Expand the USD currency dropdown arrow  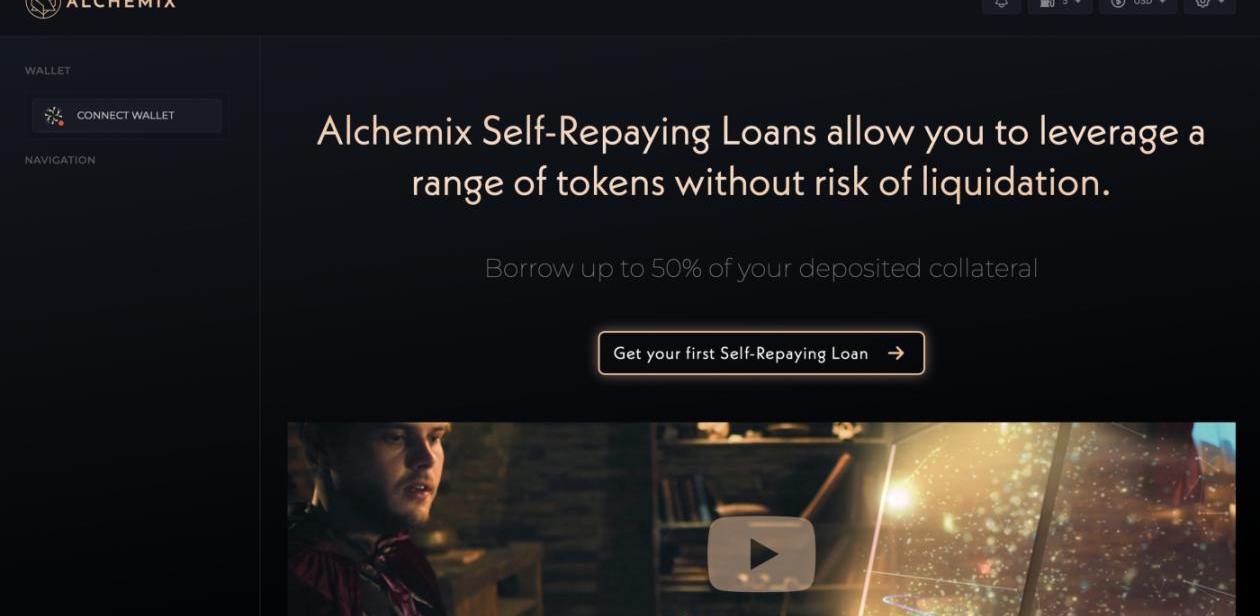point(1163,3)
